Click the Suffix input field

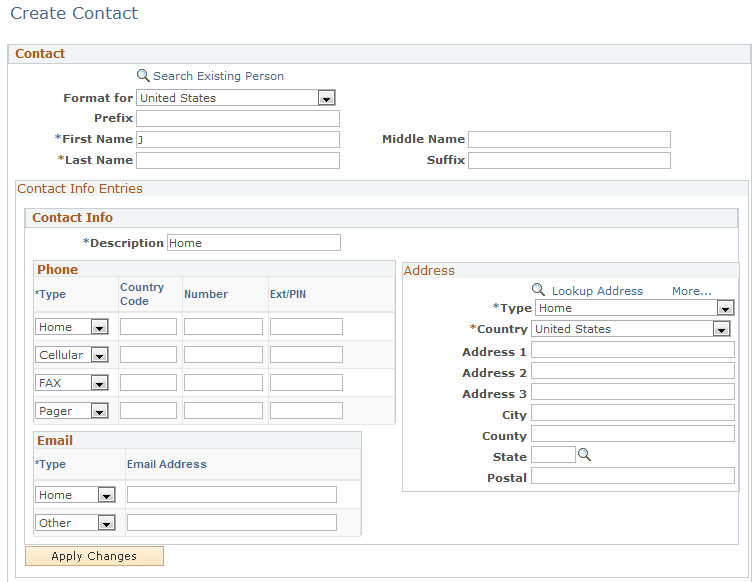(x=569, y=161)
